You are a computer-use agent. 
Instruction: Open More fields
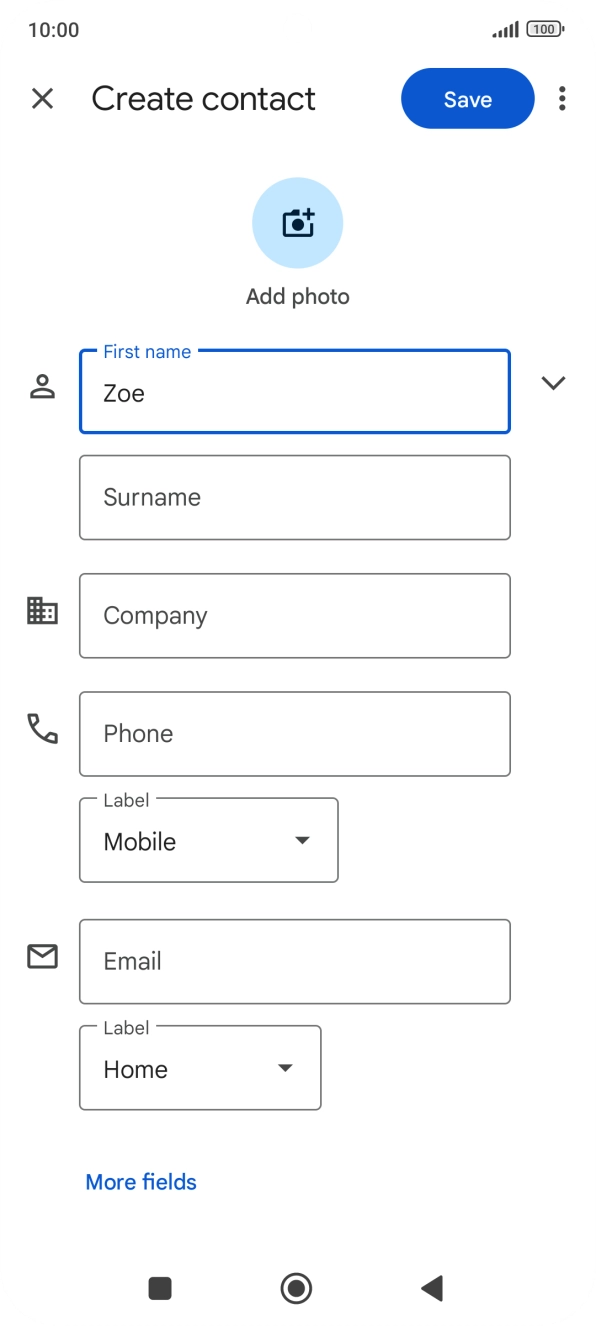tap(140, 1182)
